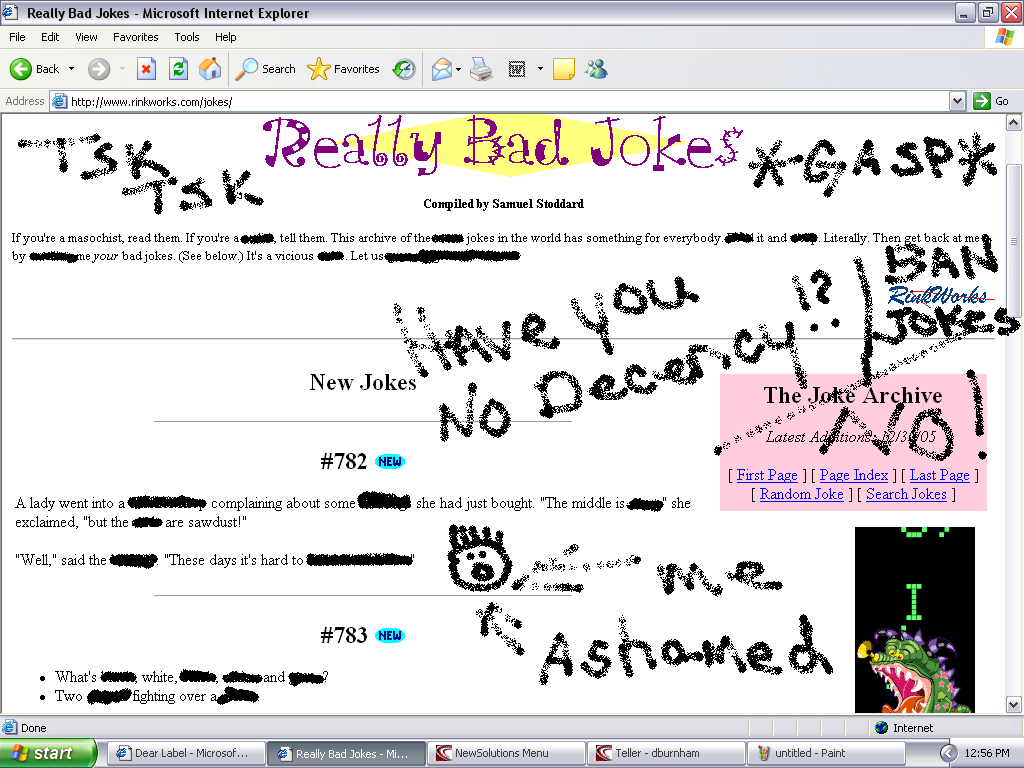Switch to Teller - dburnham taskbar window
The image size is (1024, 768).
[666, 753]
